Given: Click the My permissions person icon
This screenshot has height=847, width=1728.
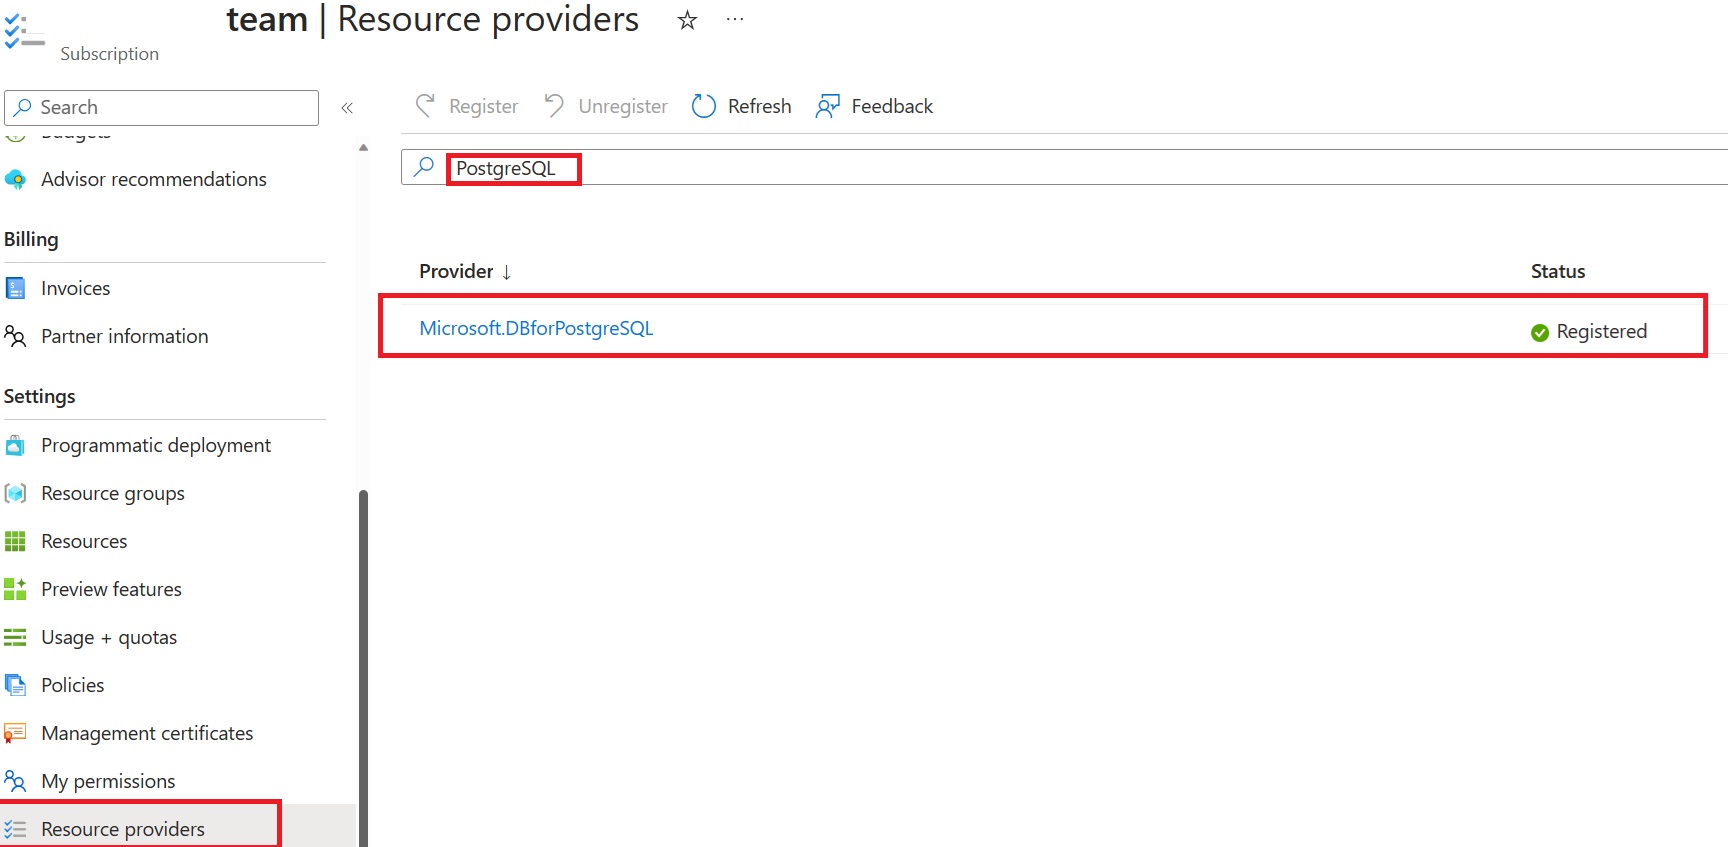Looking at the screenshot, I should pyautogui.click(x=15, y=781).
